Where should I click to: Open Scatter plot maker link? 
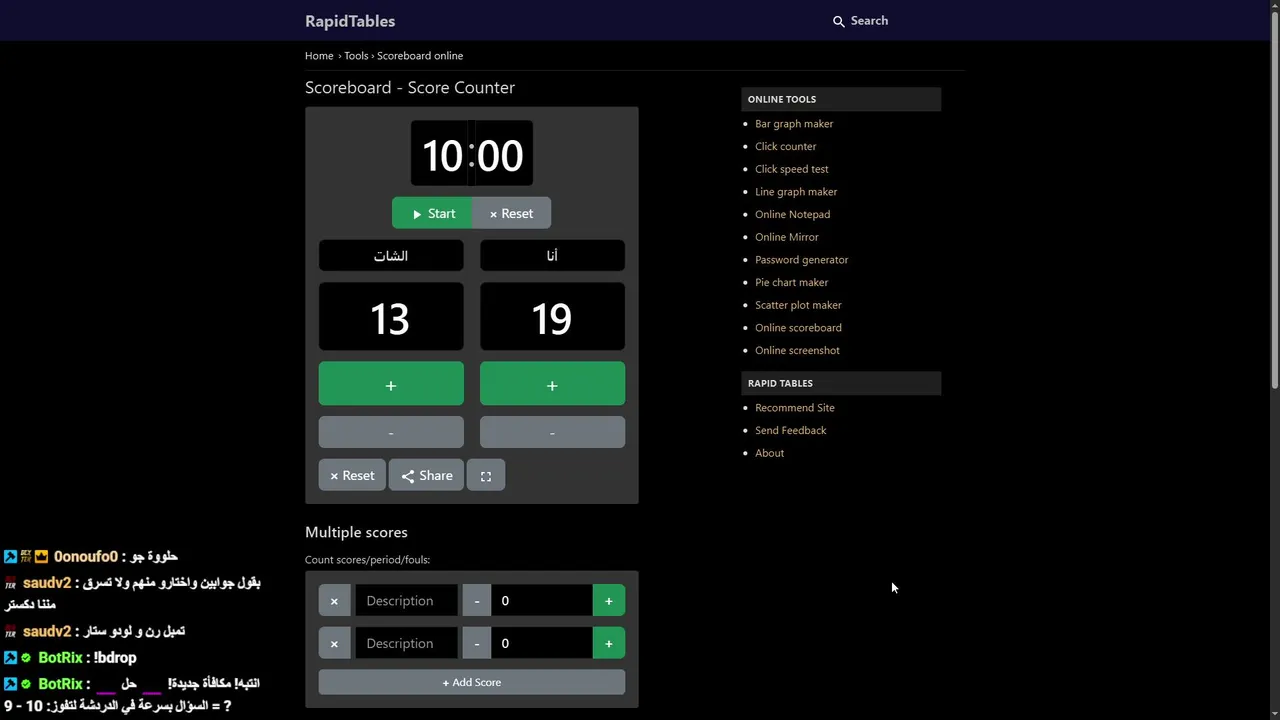click(798, 305)
